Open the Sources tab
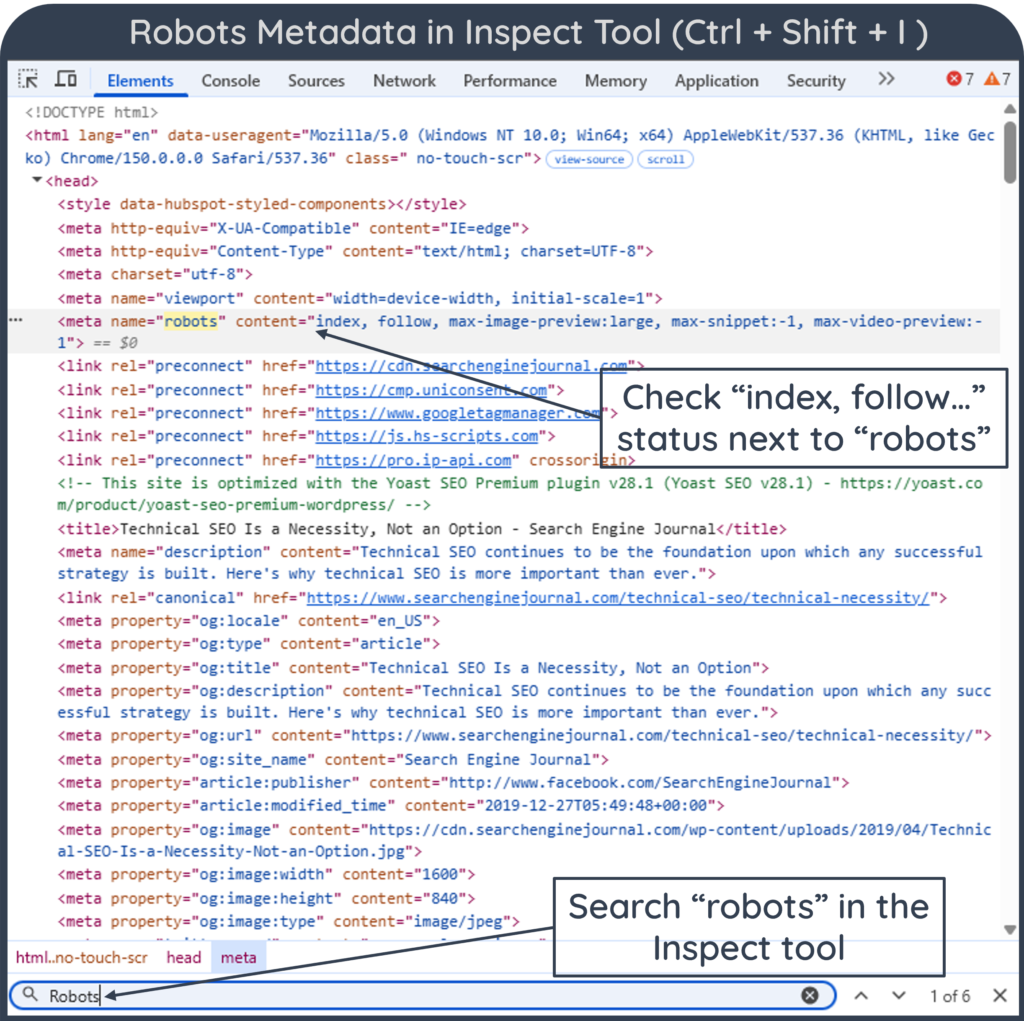Image resolution: width=1024 pixels, height=1021 pixels. 316,81
